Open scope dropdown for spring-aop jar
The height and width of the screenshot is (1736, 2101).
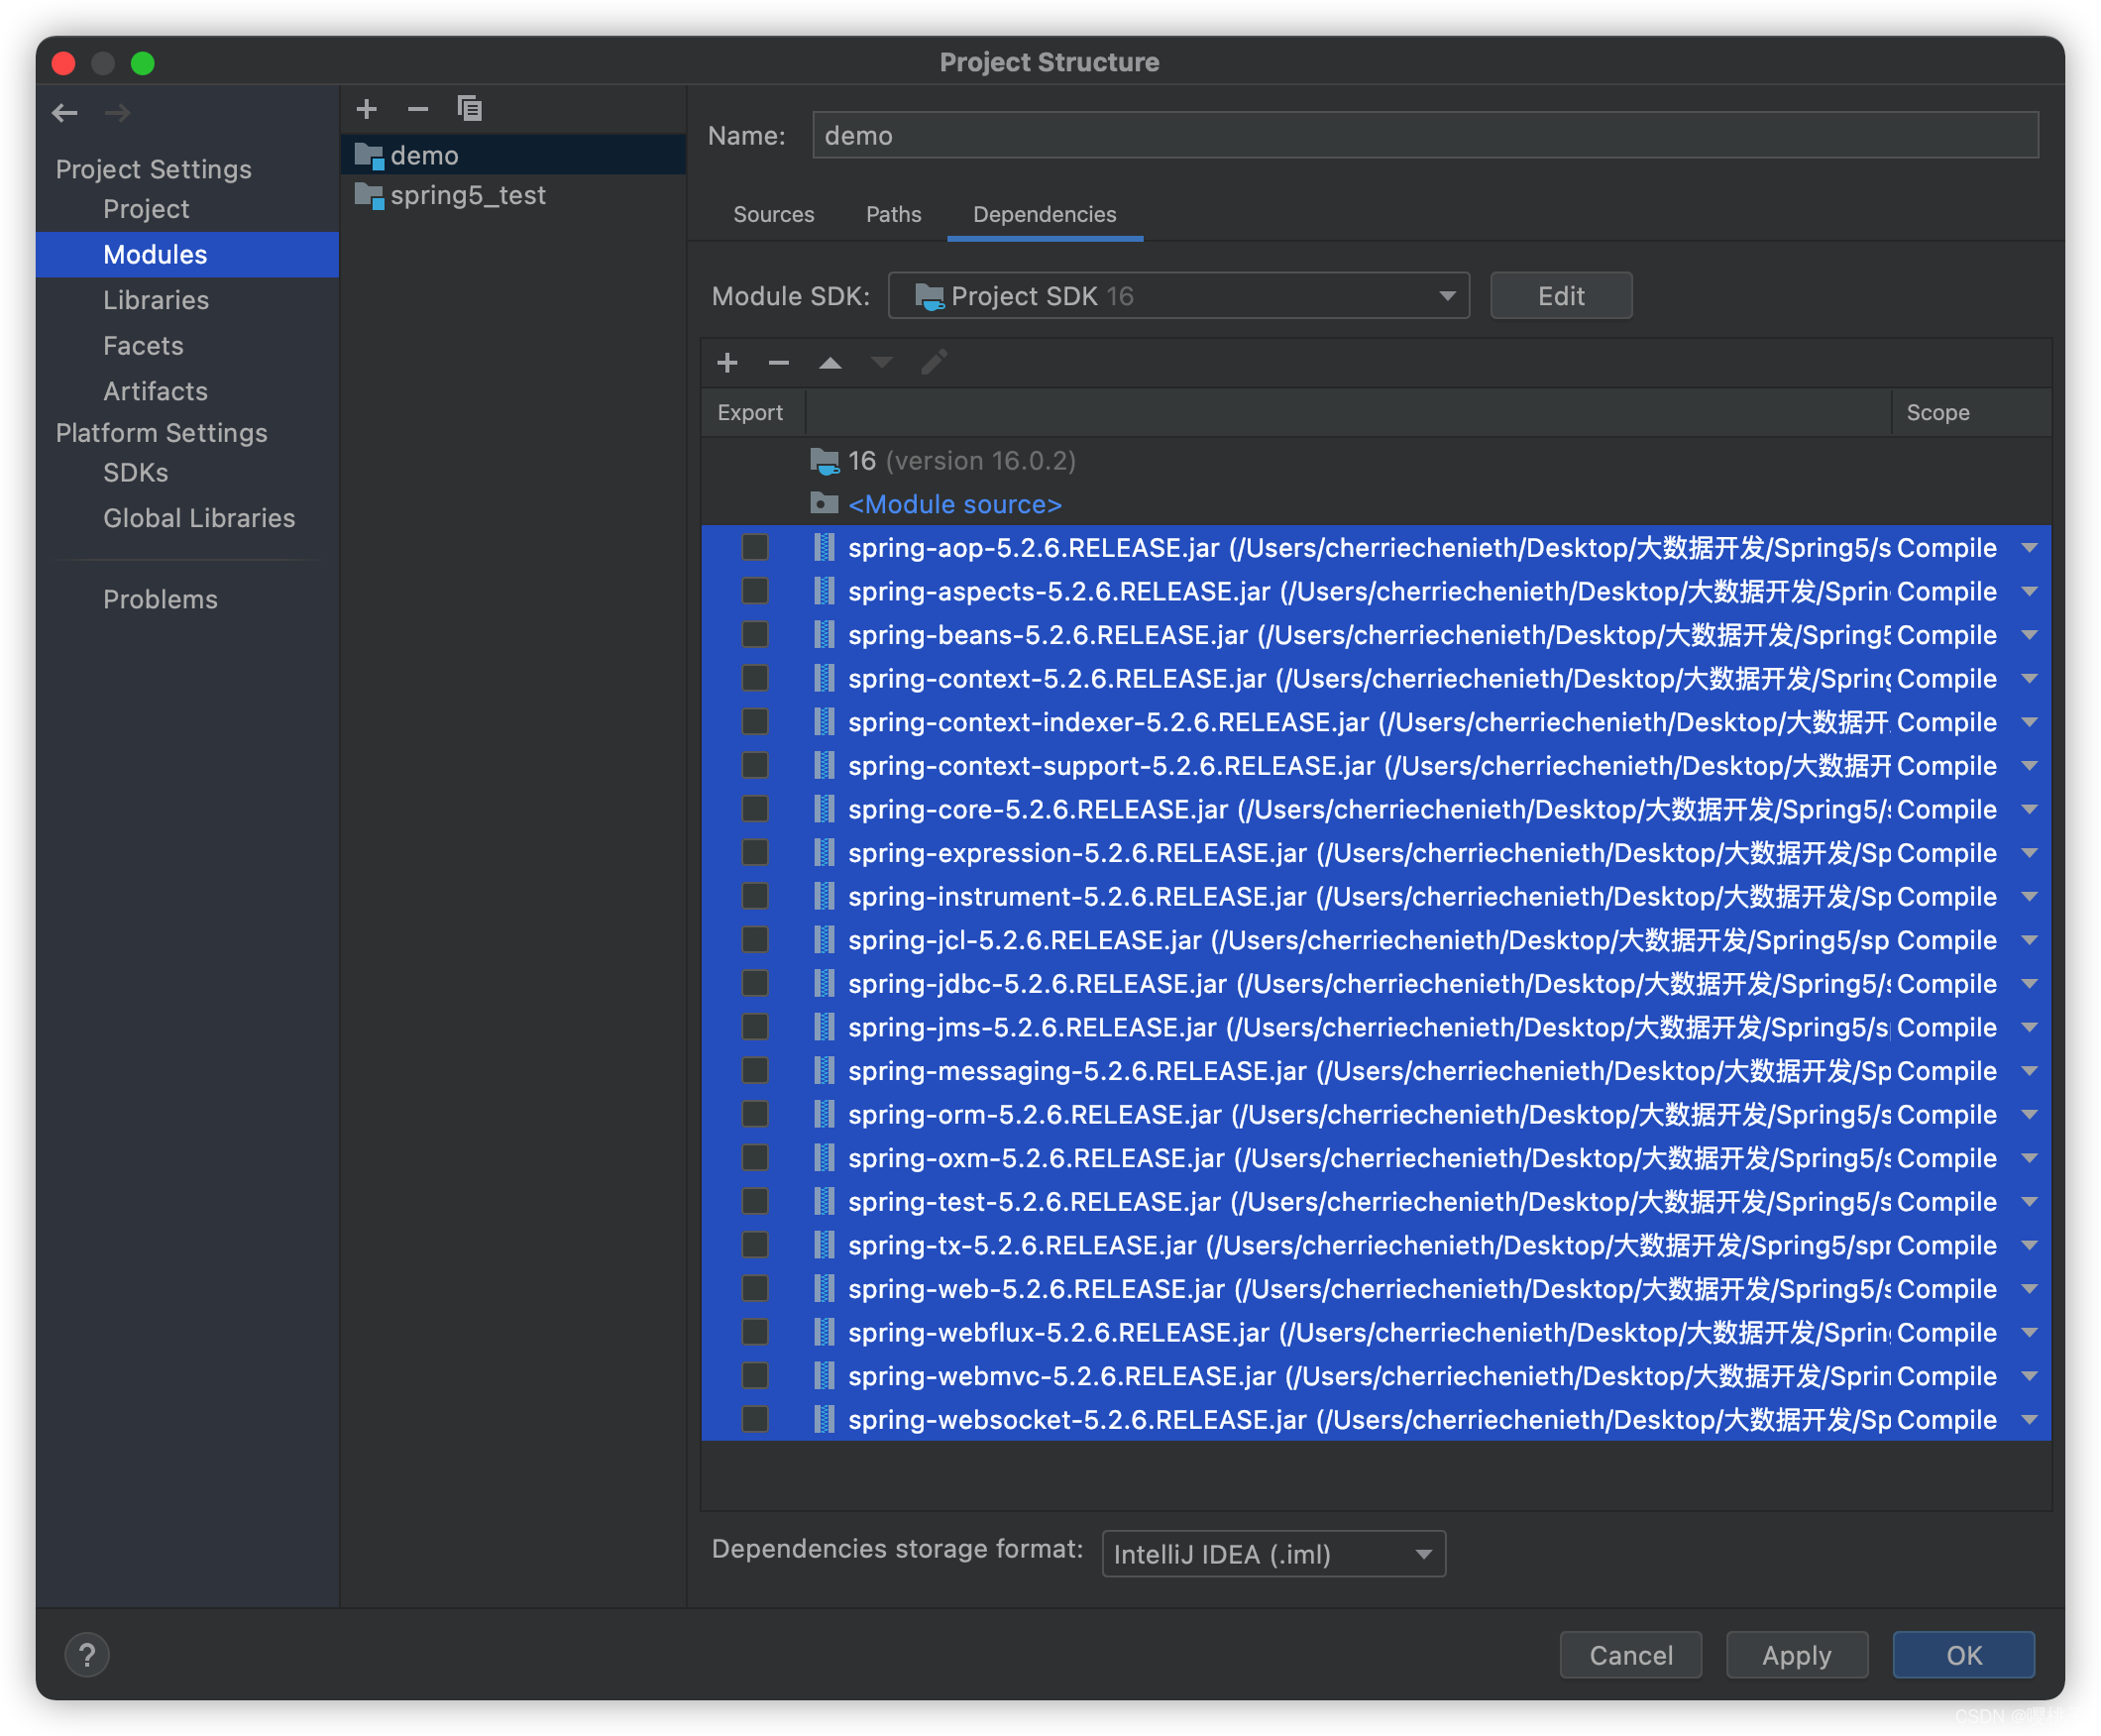pos(2029,547)
